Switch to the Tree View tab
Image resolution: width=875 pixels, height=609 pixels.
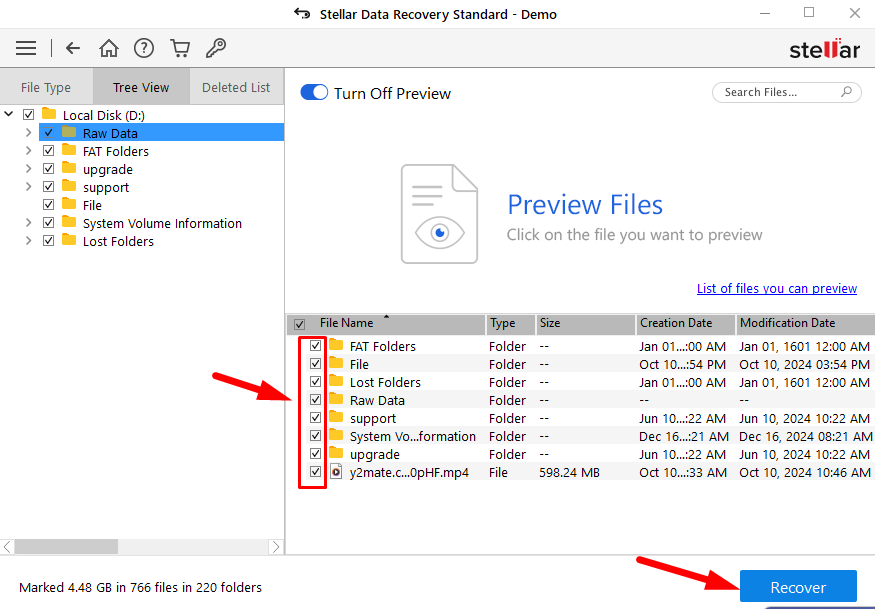pyautogui.click(x=141, y=87)
